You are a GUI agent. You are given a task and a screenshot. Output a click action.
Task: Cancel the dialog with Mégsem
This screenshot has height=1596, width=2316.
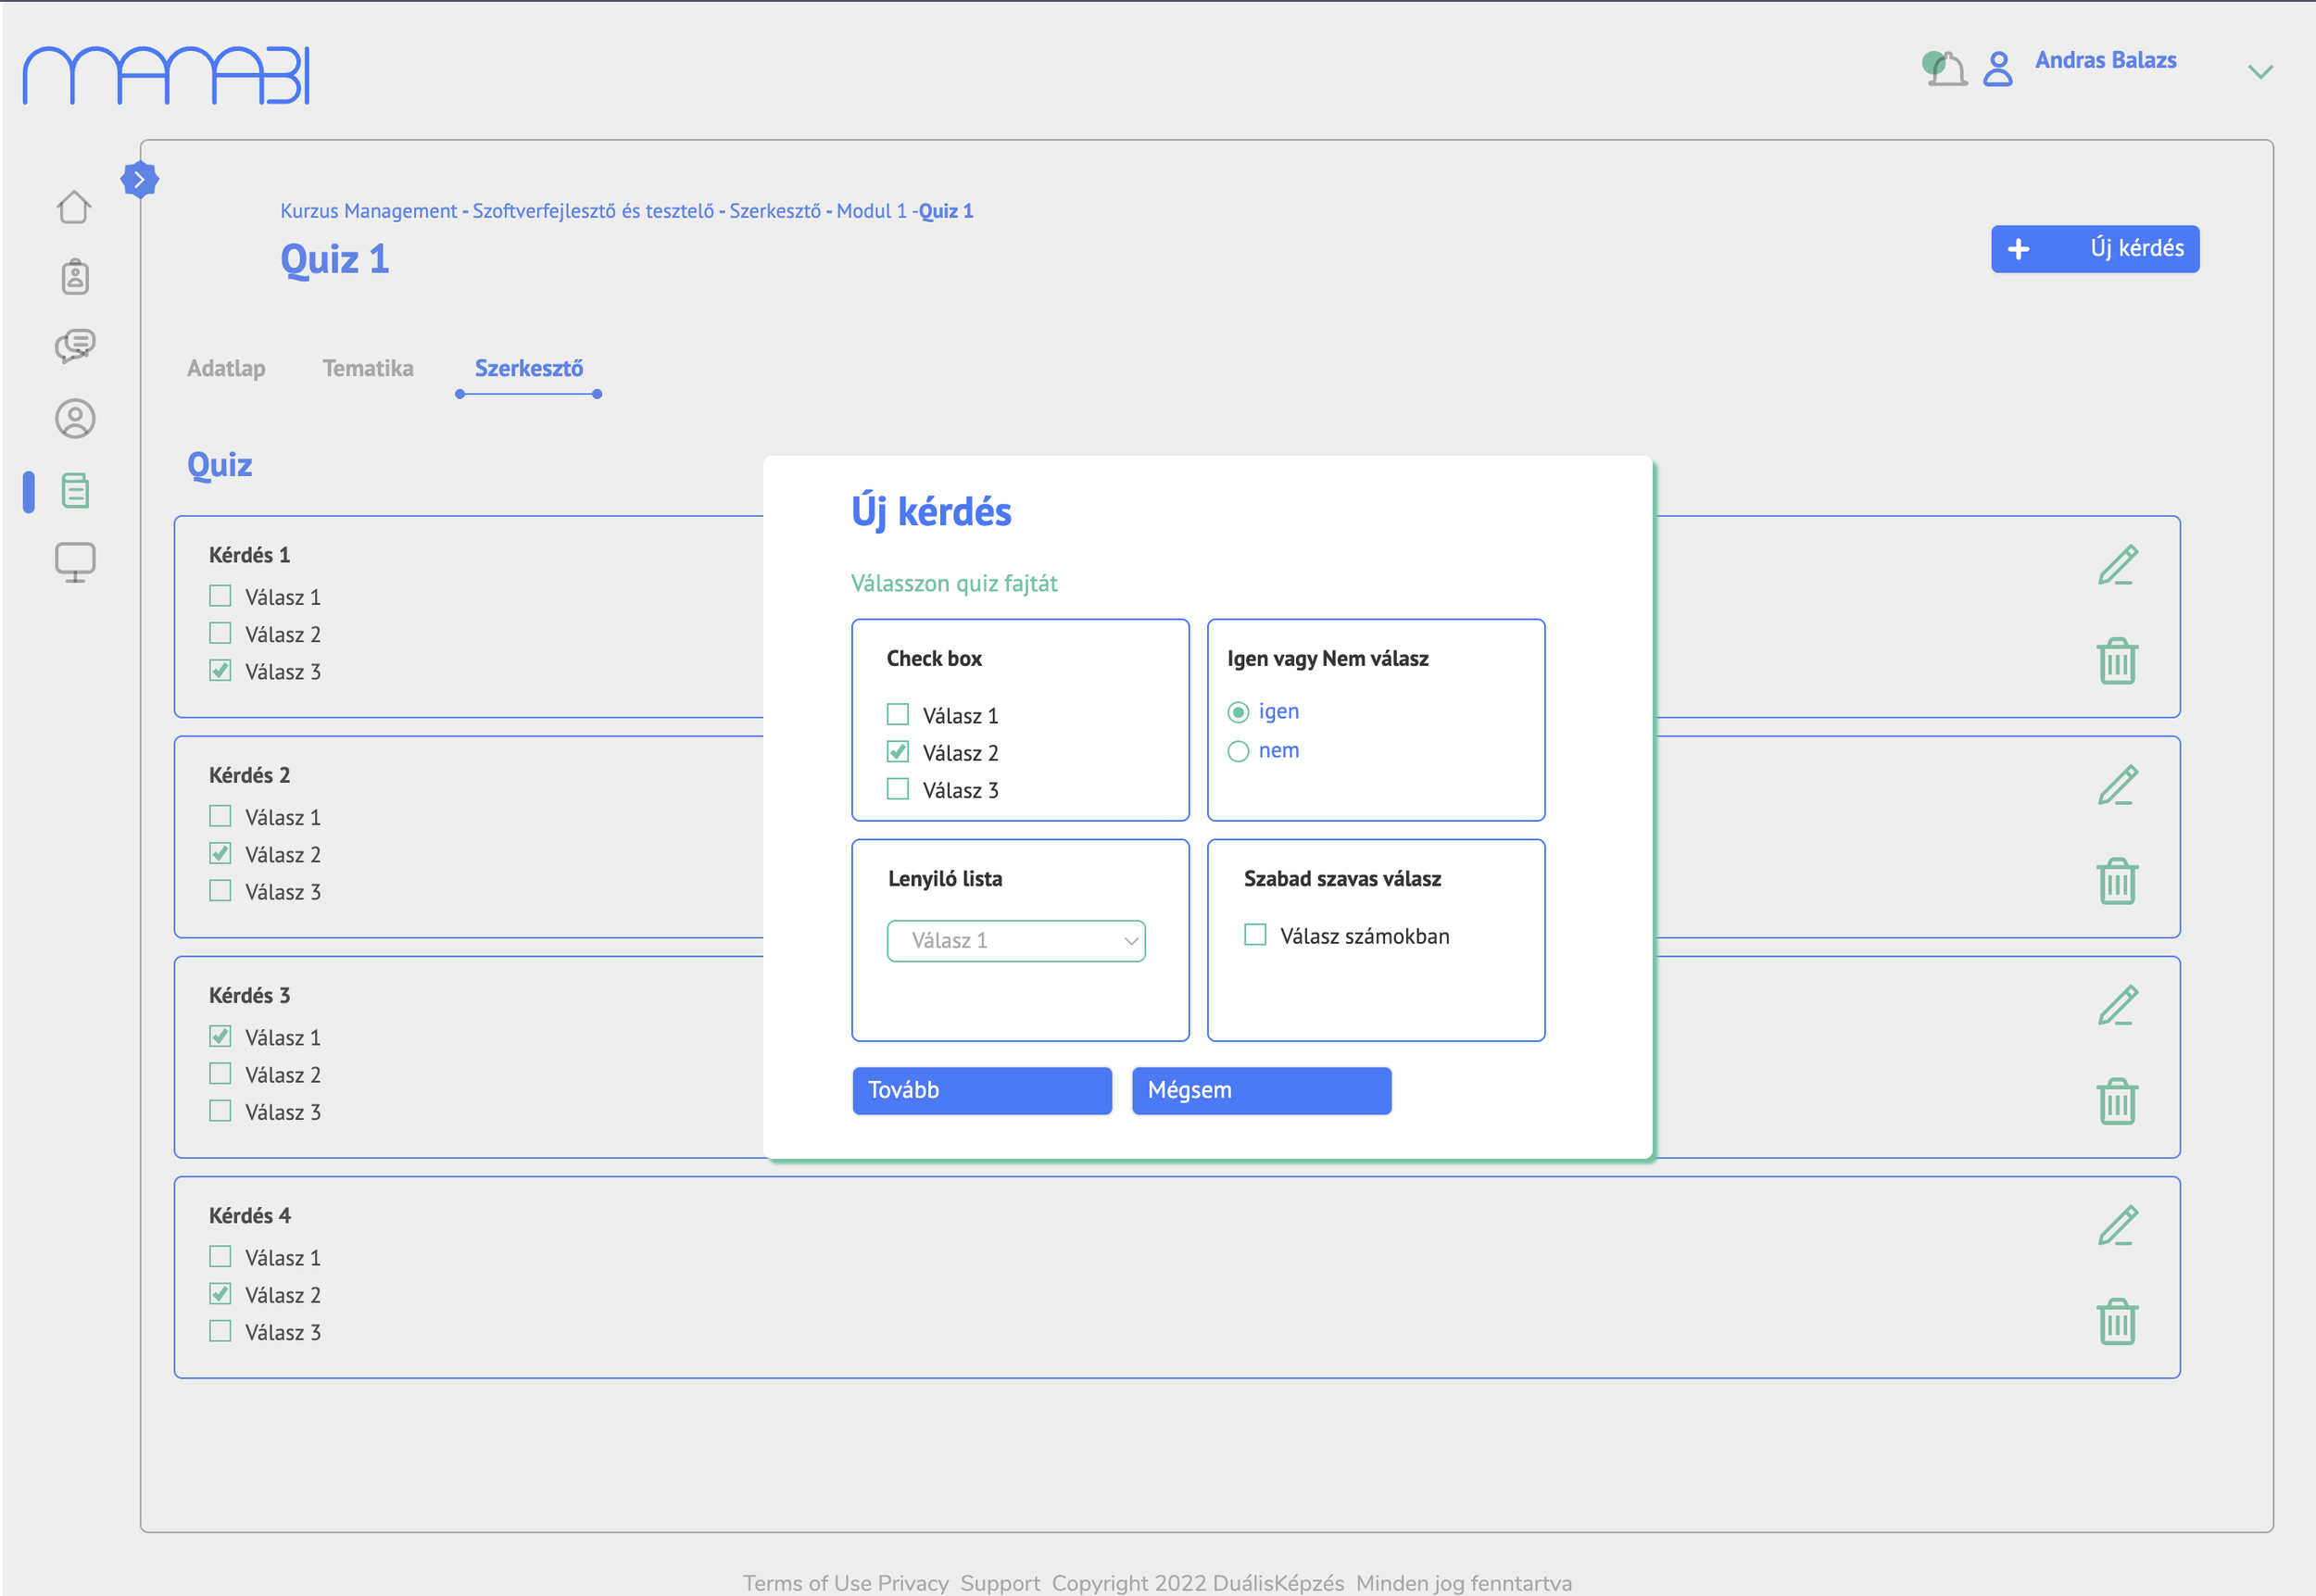tap(1261, 1090)
